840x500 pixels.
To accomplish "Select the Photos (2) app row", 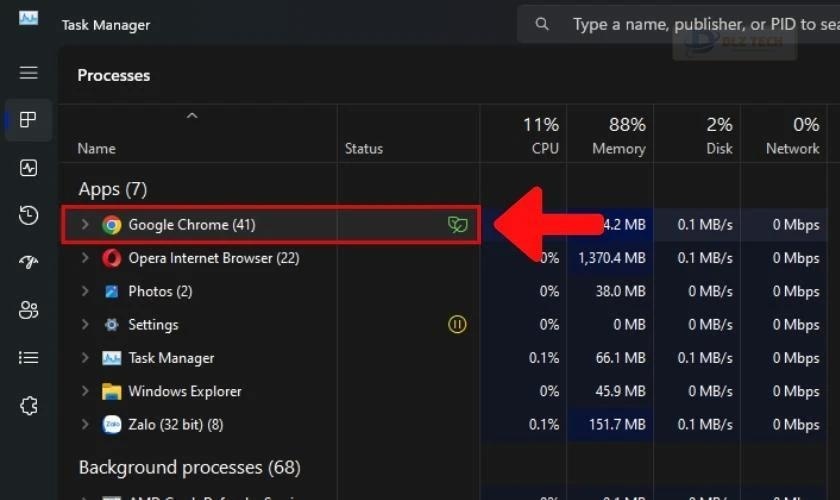I will point(443,292).
